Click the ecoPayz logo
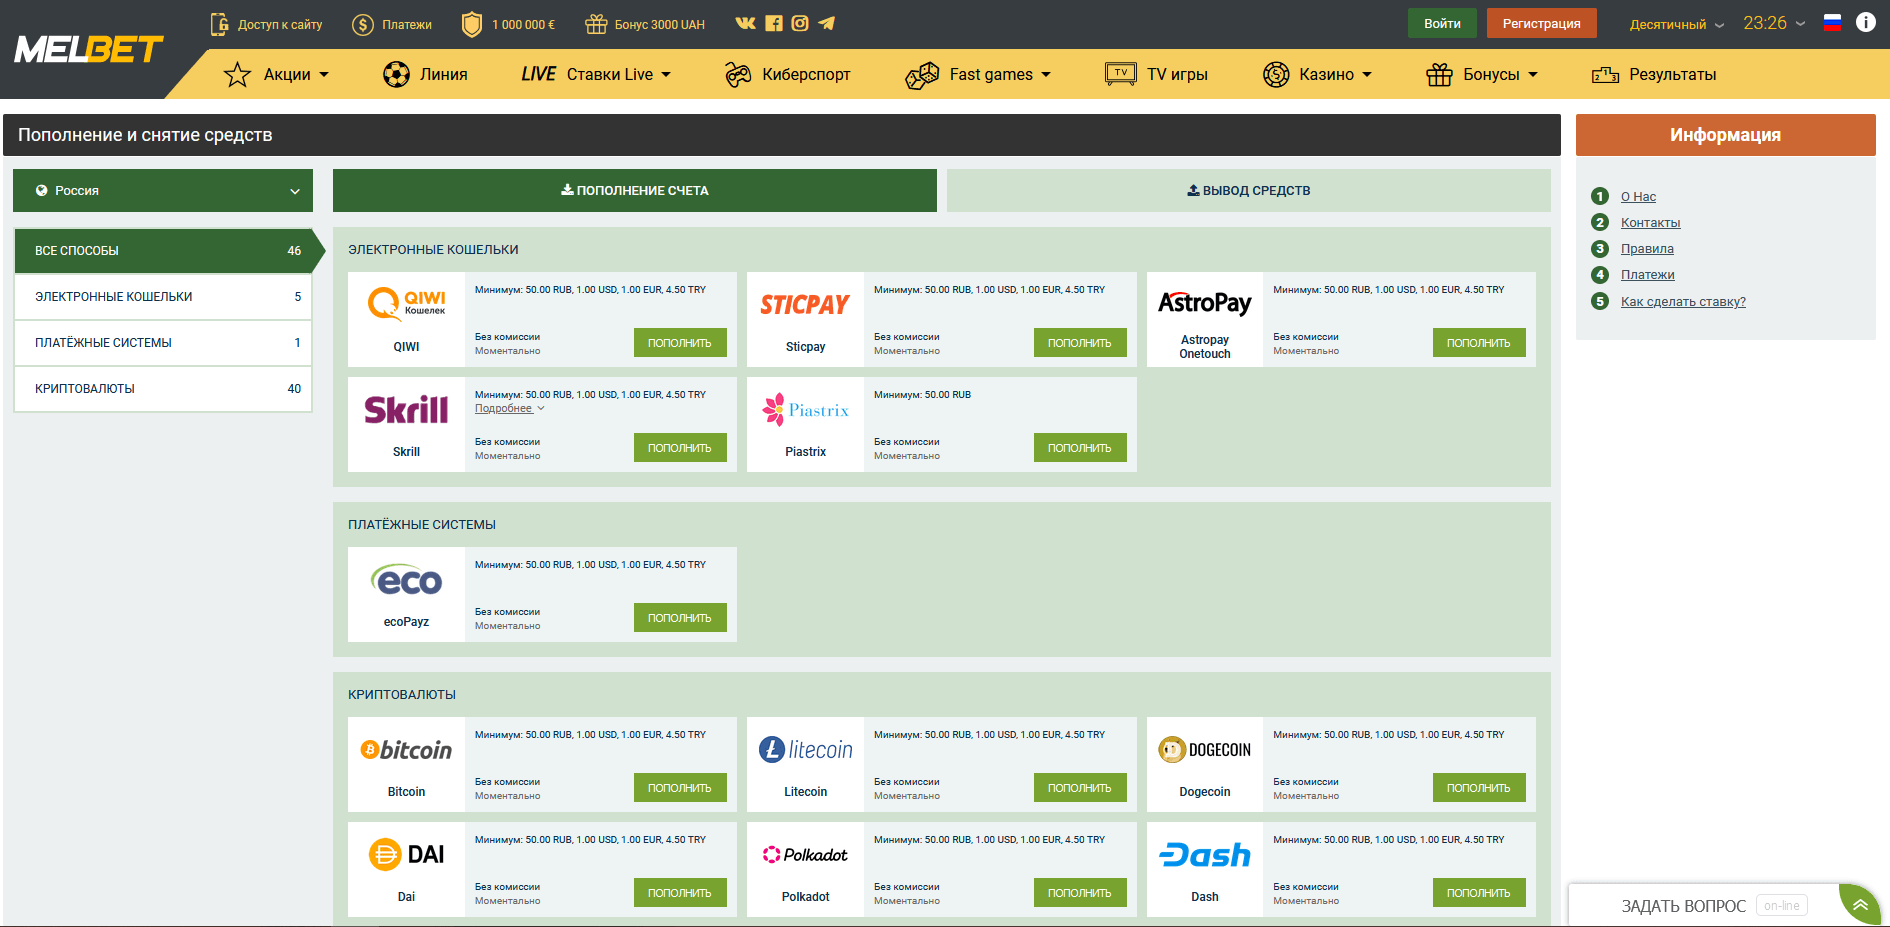Viewport: 1890px width, 927px height. coord(406,580)
